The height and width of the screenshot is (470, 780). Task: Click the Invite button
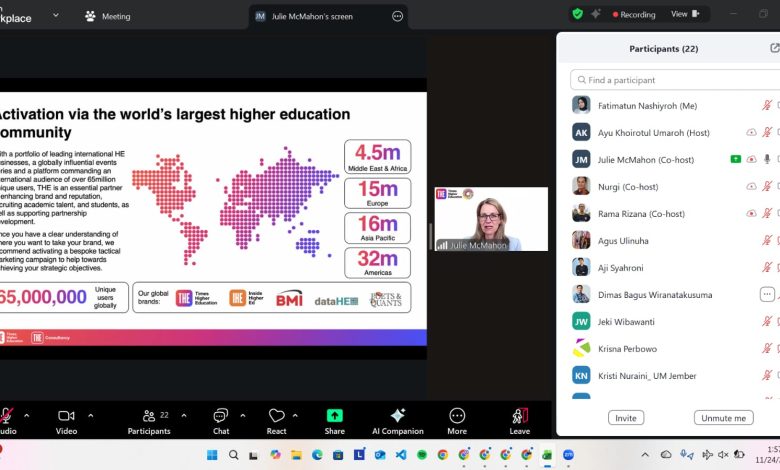(x=625, y=418)
